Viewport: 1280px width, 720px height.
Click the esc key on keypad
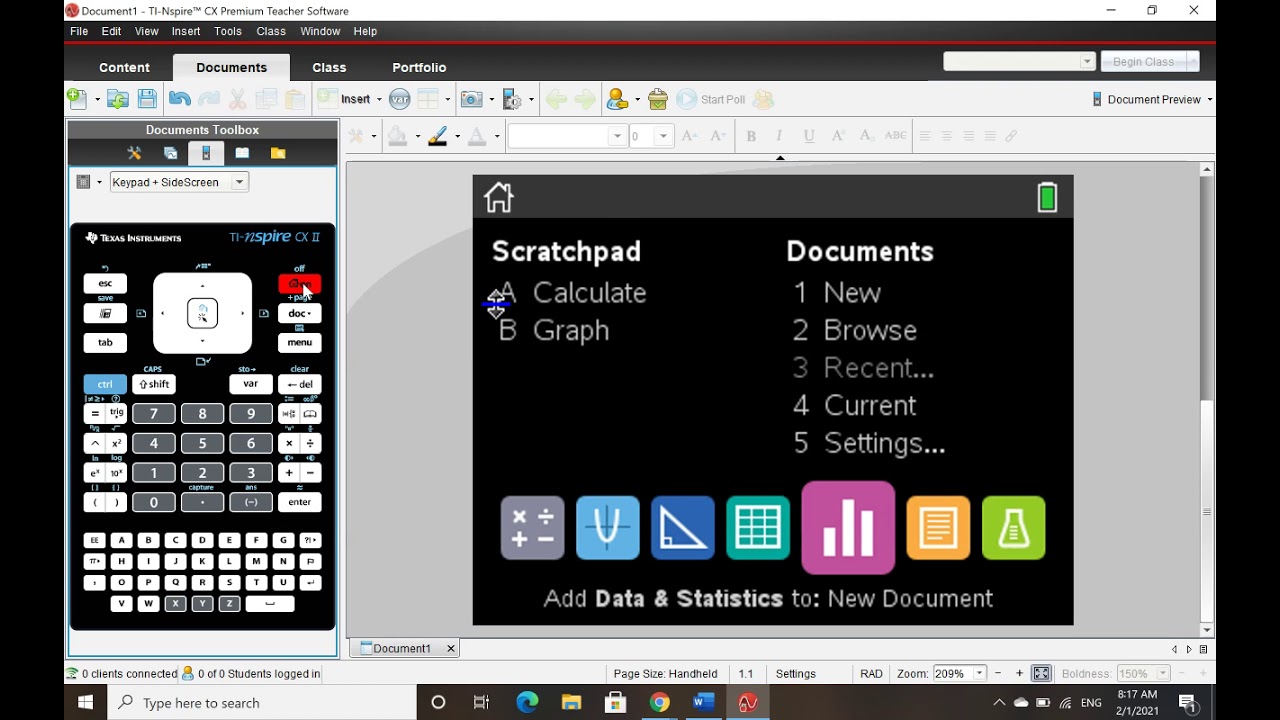tap(105, 284)
